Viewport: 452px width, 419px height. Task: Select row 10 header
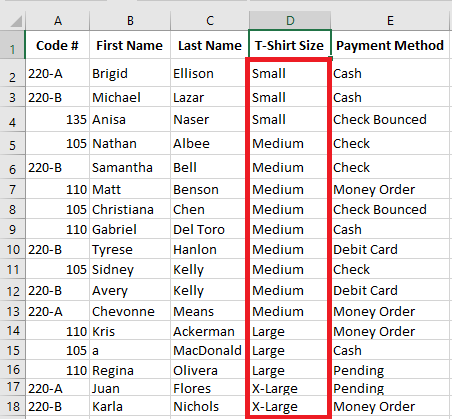(13, 249)
